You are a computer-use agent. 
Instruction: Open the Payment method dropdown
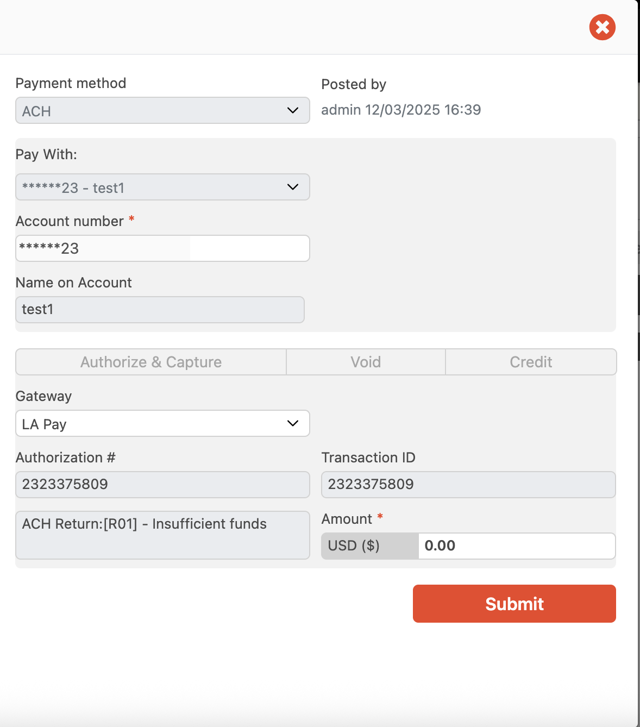150,110
